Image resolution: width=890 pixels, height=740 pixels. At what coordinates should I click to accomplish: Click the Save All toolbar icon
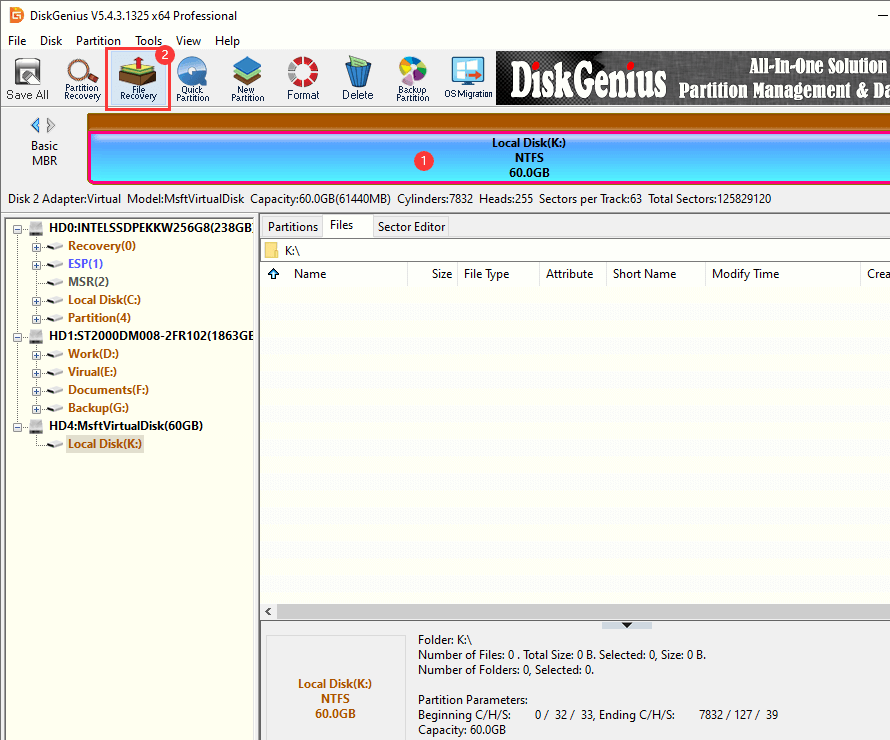coord(27,79)
